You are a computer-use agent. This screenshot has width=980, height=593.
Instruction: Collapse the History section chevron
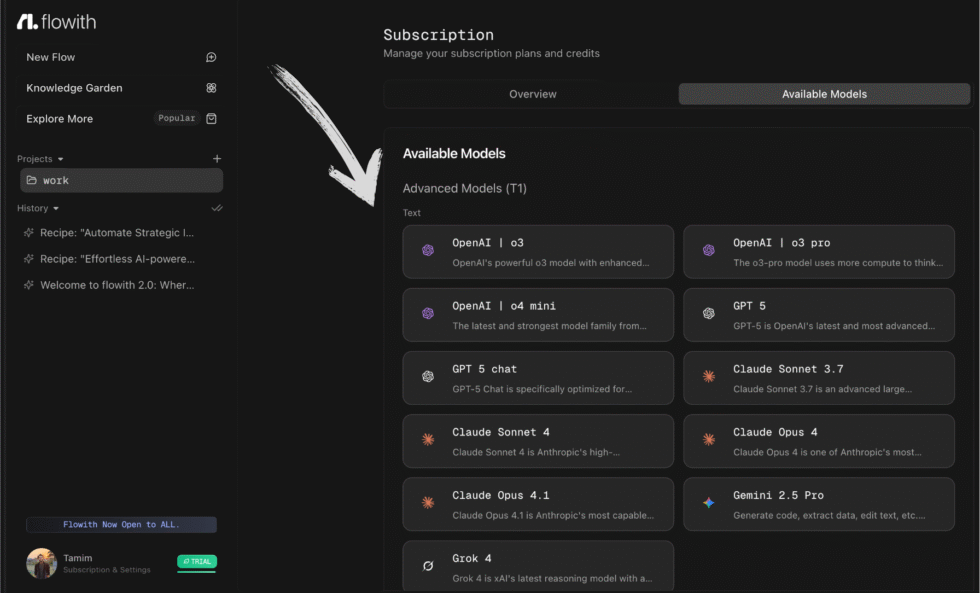point(55,208)
